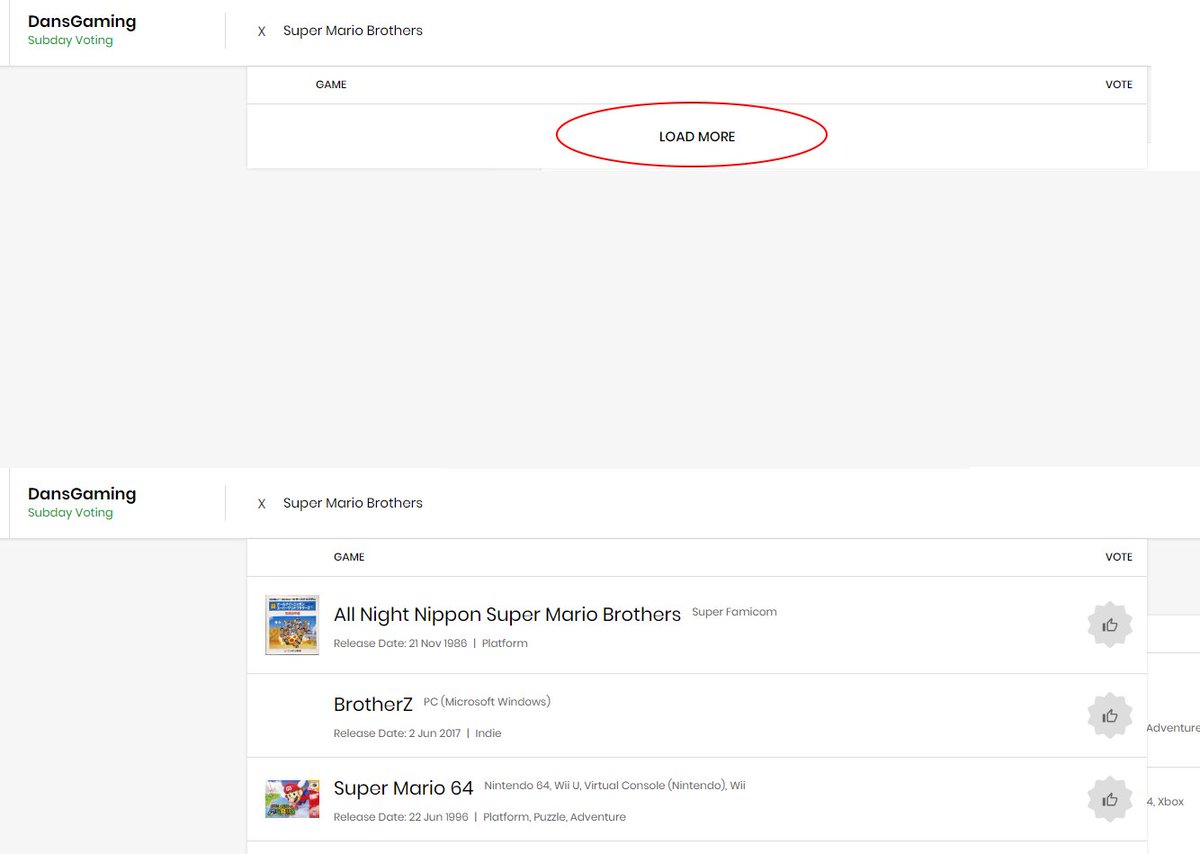This screenshot has height=854, width=1200.
Task: Click Release Date: 2 Jun 2017 text
Action: pos(397,733)
